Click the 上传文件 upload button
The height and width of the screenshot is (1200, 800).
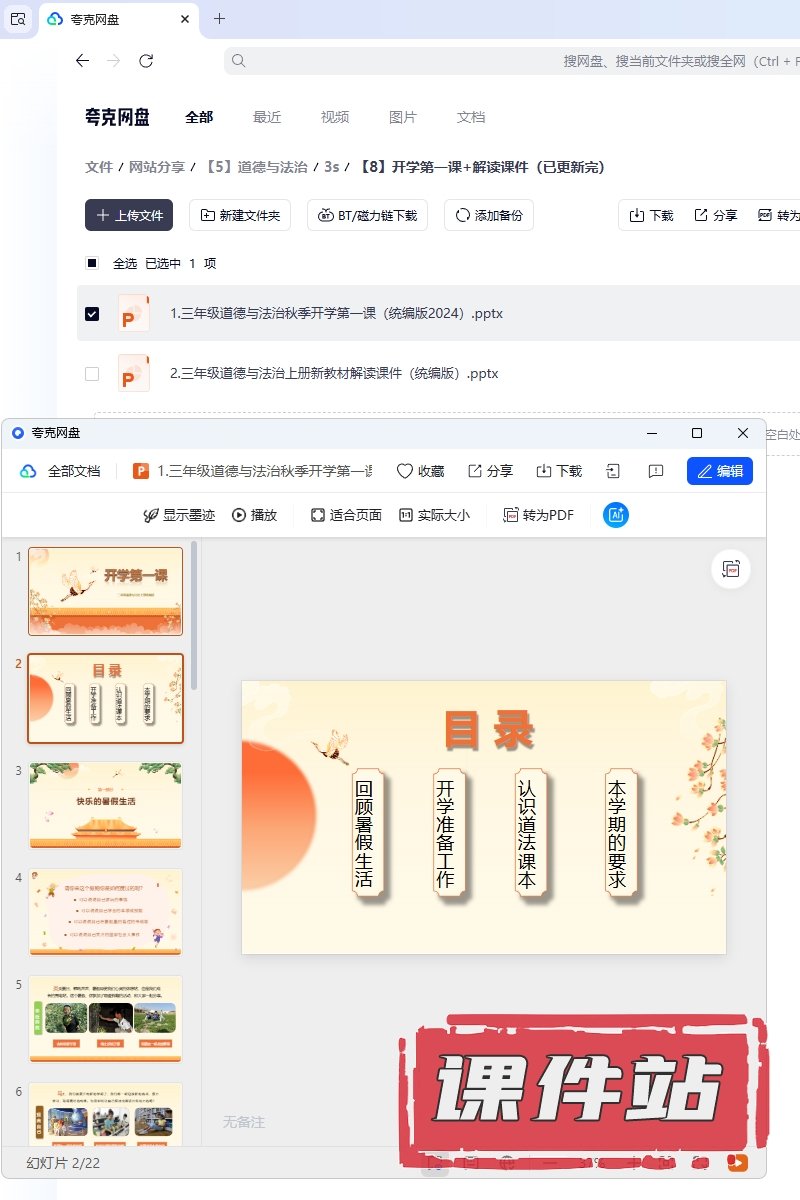[x=129, y=215]
